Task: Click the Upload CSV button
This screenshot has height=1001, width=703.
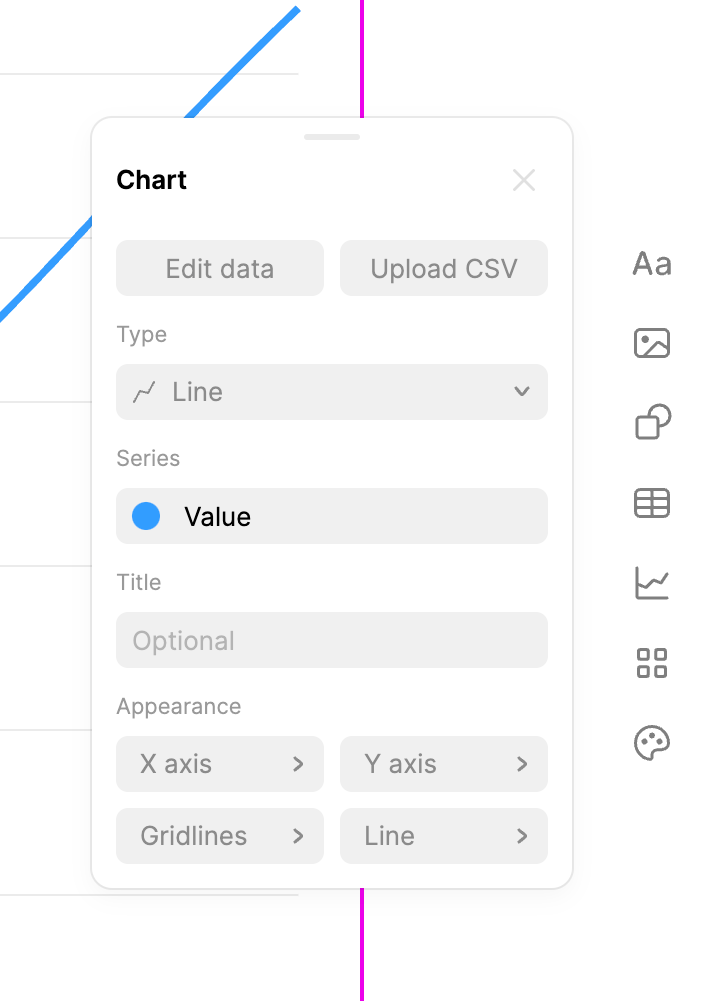Action: coord(443,268)
